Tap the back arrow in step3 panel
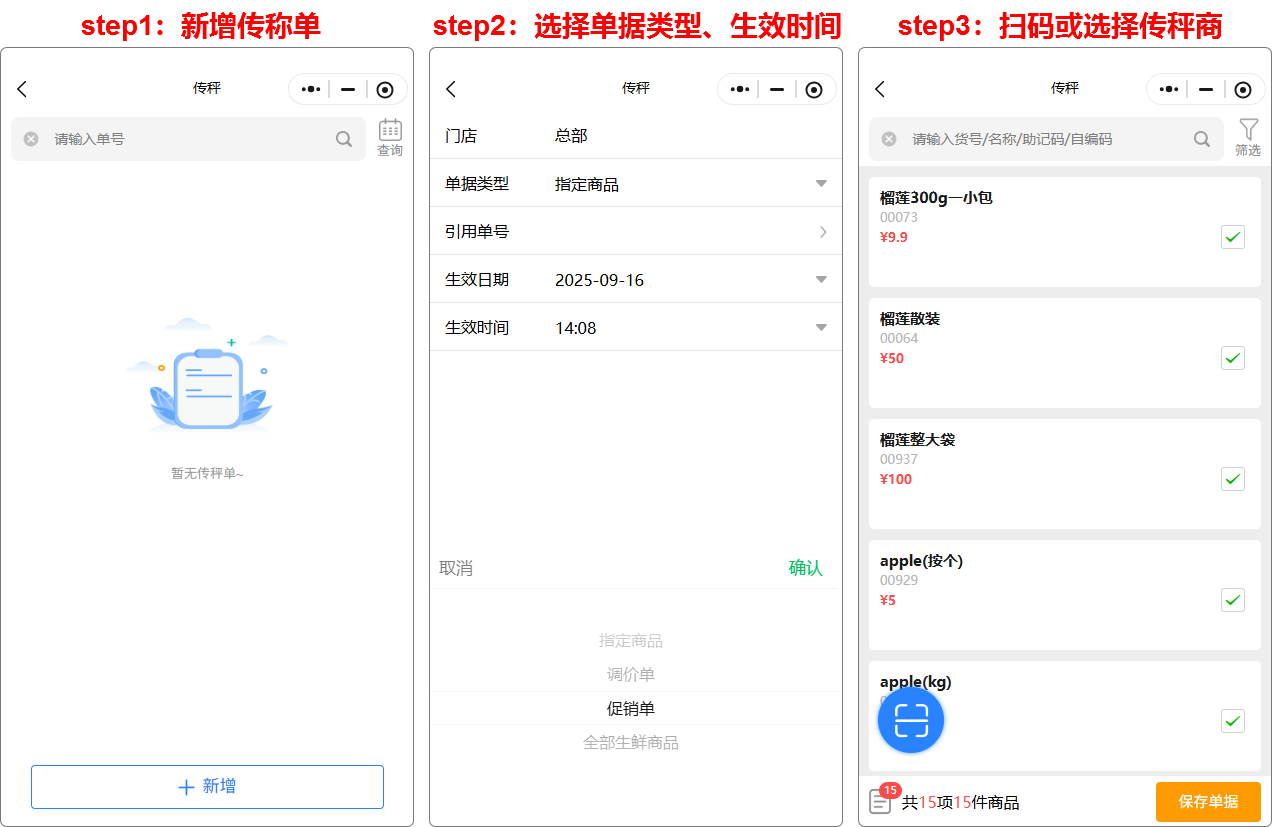Screen dimensions: 1272x827 [x=880, y=89]
